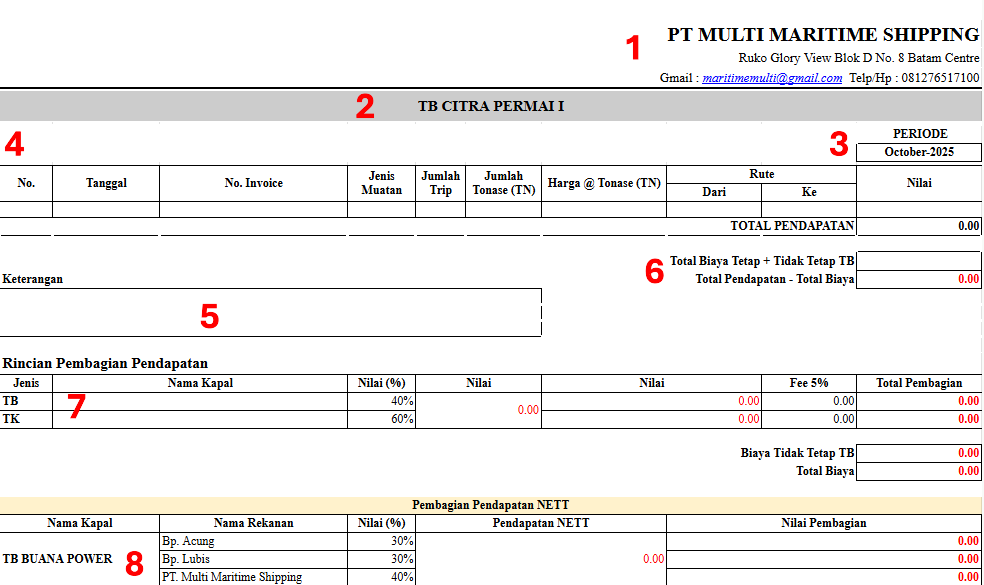The height and width of the screenshot is (585, 984).
Task: Select the 60% Nilai cell for TK
Action: tap(381, 419)
